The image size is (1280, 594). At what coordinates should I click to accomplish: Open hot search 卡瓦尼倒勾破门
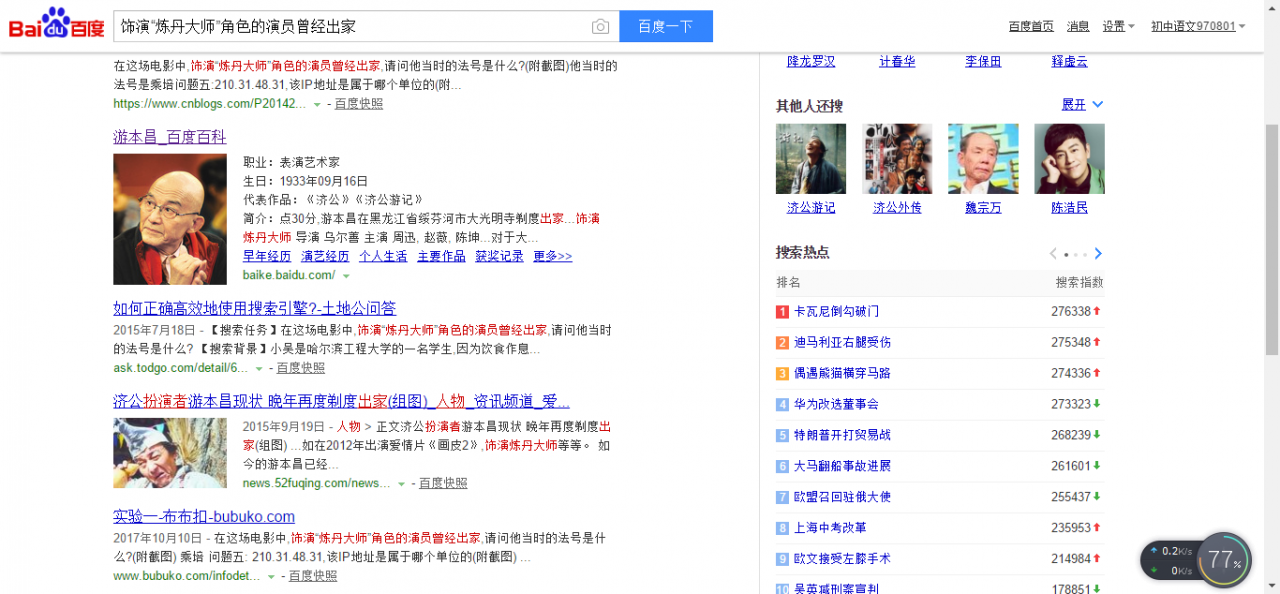point(836,312)
